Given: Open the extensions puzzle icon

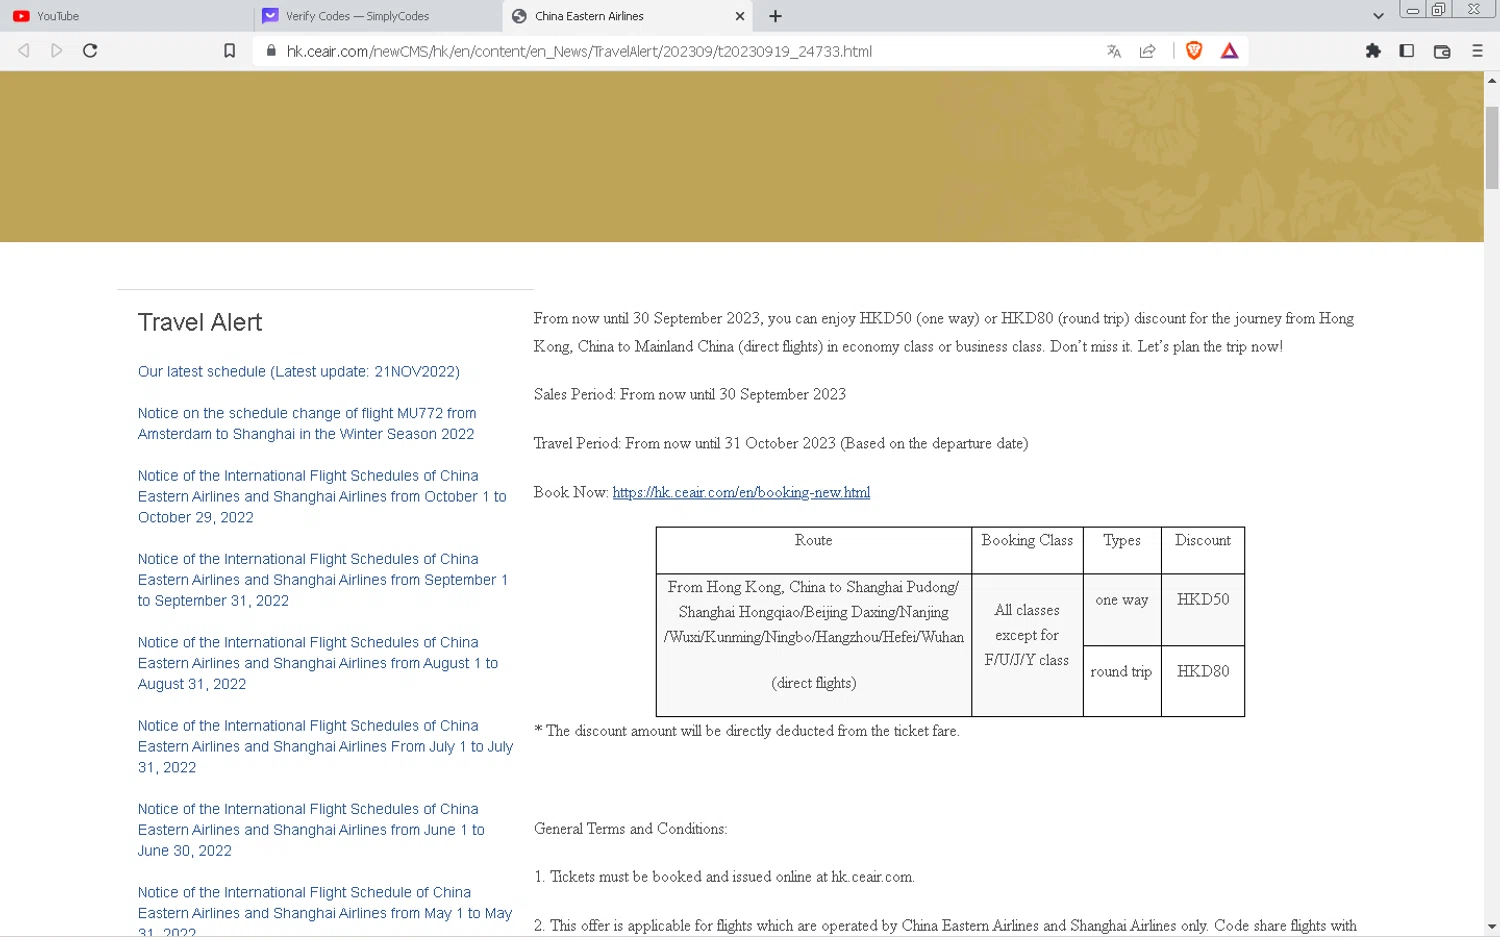Looking at the screenshot, I should pyautogui.click(x=1373, y=51).
